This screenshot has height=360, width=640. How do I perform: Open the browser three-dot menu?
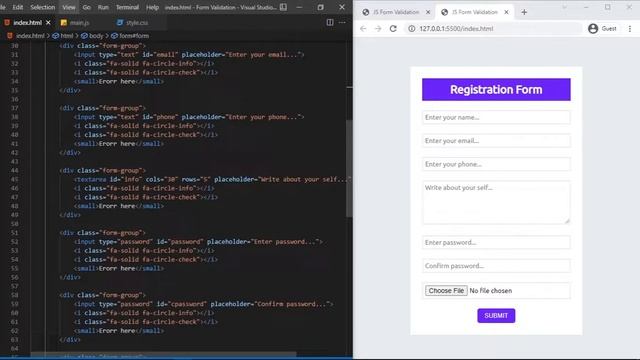(x=630, y=29)
